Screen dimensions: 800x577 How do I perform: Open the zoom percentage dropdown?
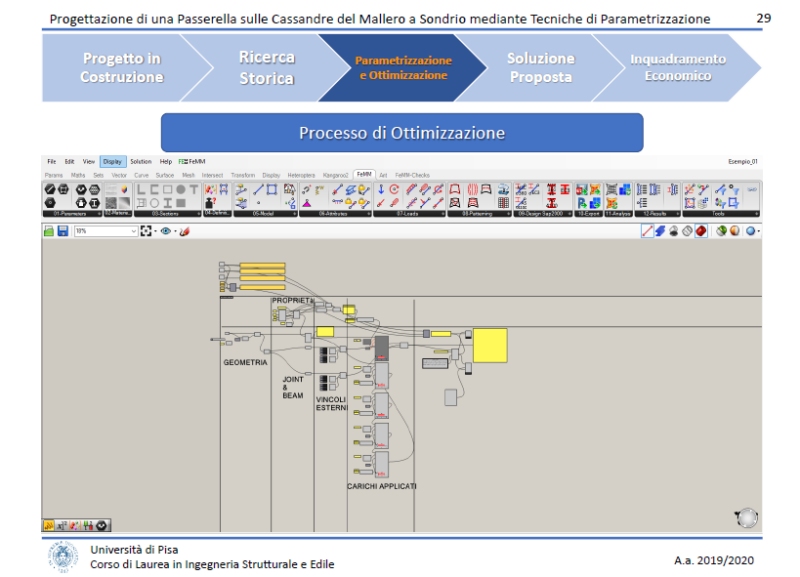click(x=132, y=231)
